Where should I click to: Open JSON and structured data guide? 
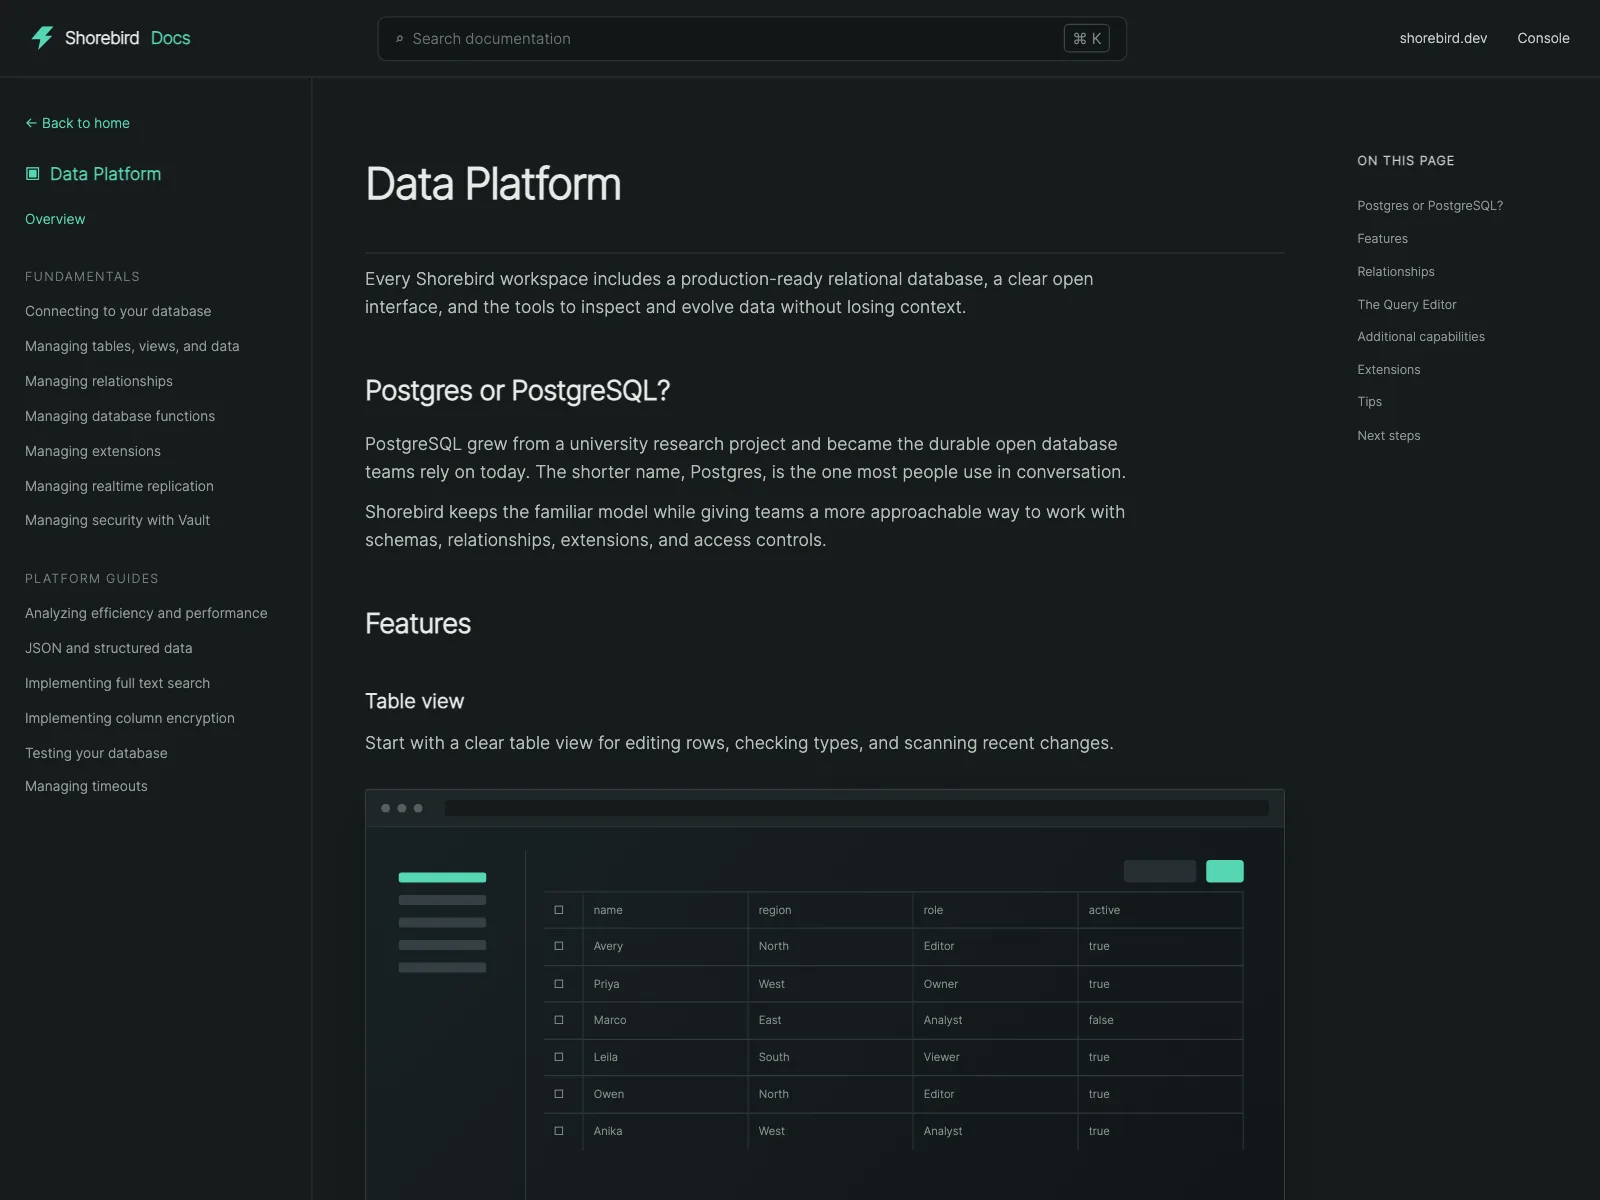point(109,648)
